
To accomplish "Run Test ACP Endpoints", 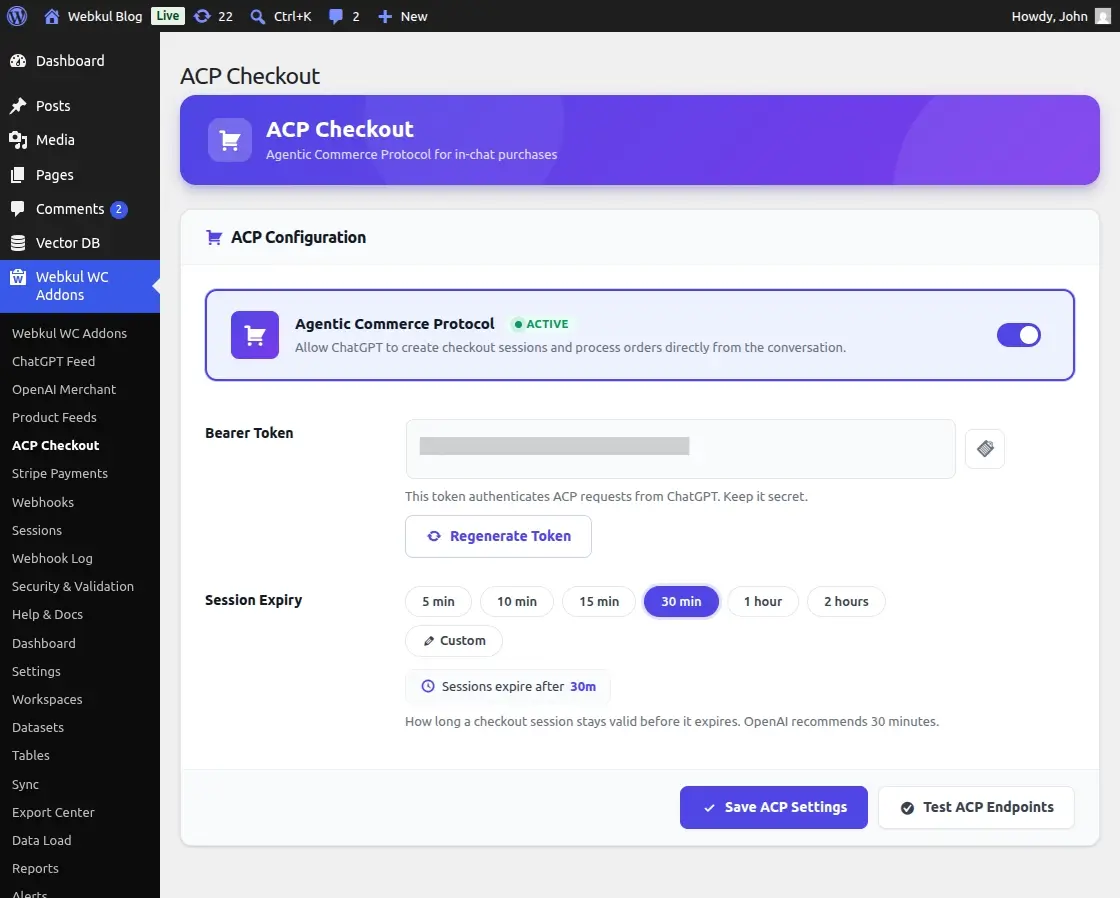I will pos(976,807).
